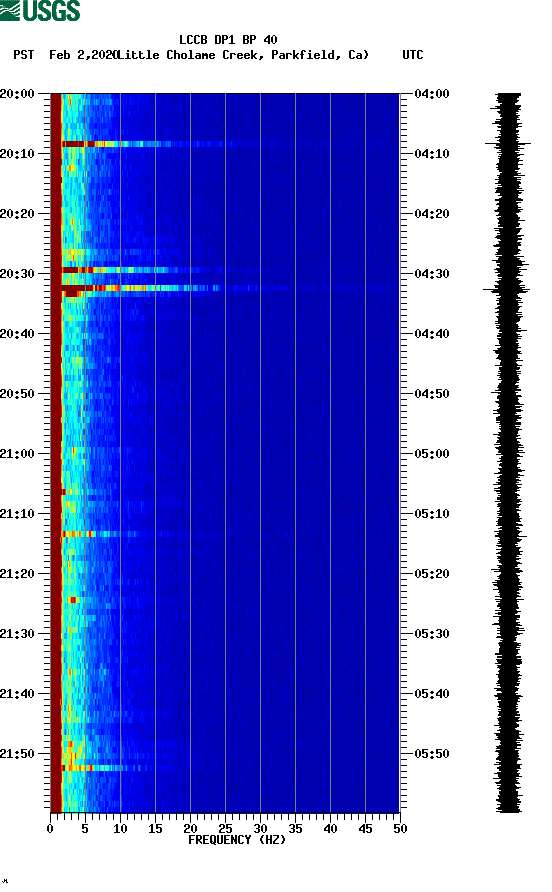Click the 15 Hz frequency tick label
The image size is (552, 892).
[155, 829]
